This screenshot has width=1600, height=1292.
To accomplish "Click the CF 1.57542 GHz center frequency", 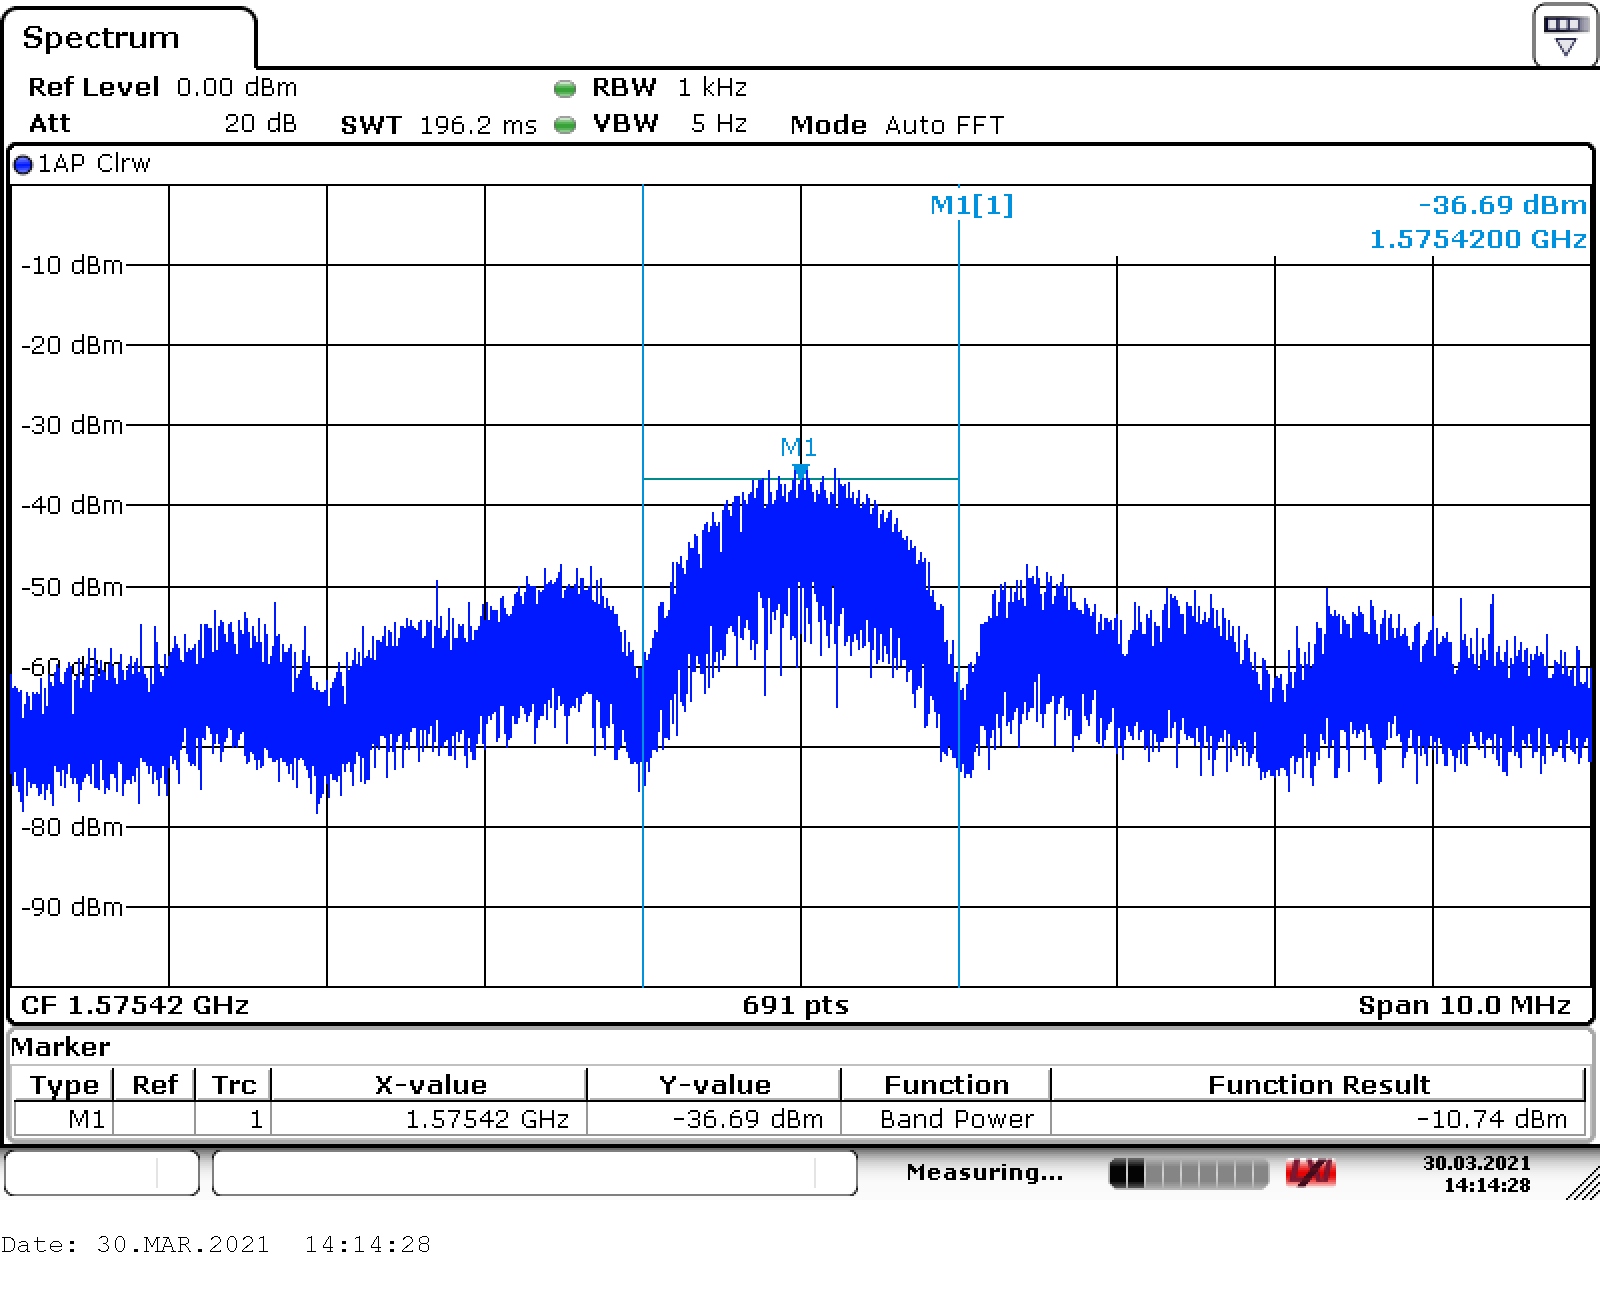I will 135,1005.
